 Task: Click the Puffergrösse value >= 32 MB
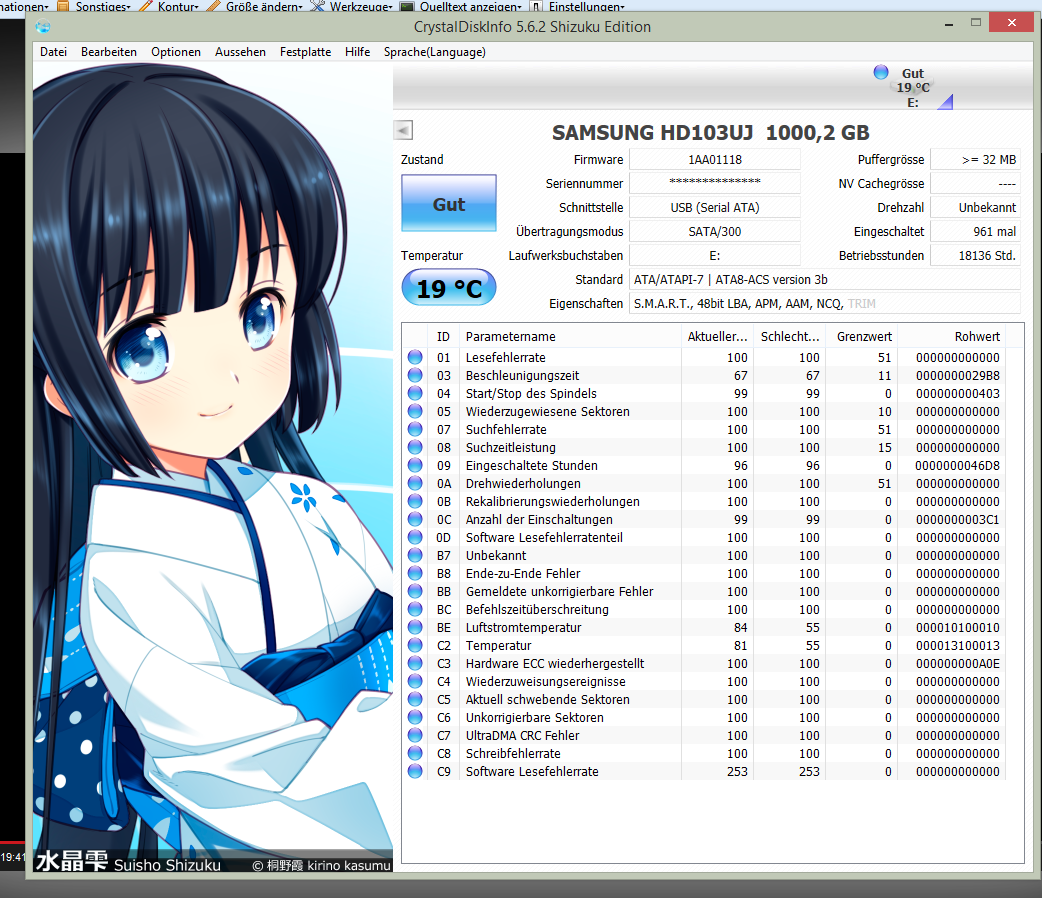click(x=975, y=160)
